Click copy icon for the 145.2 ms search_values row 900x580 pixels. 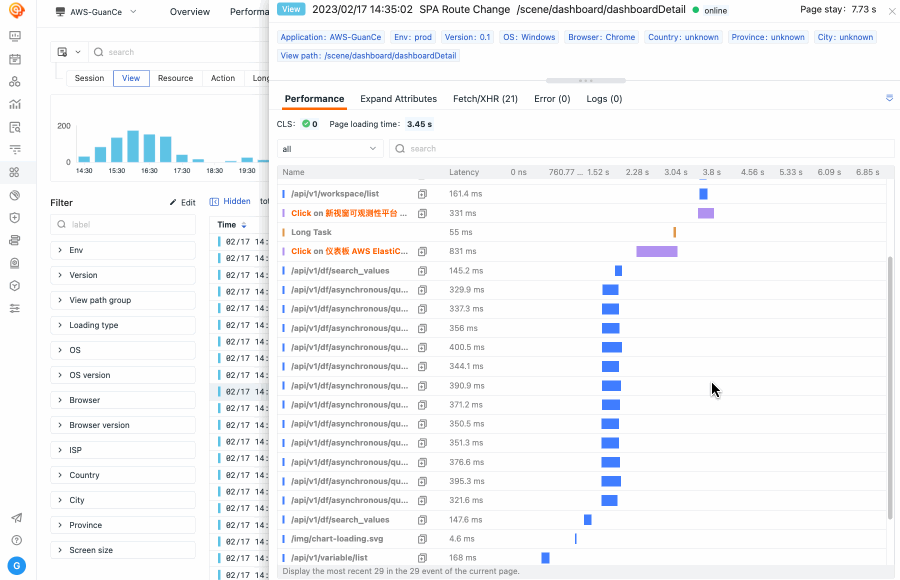422,270
